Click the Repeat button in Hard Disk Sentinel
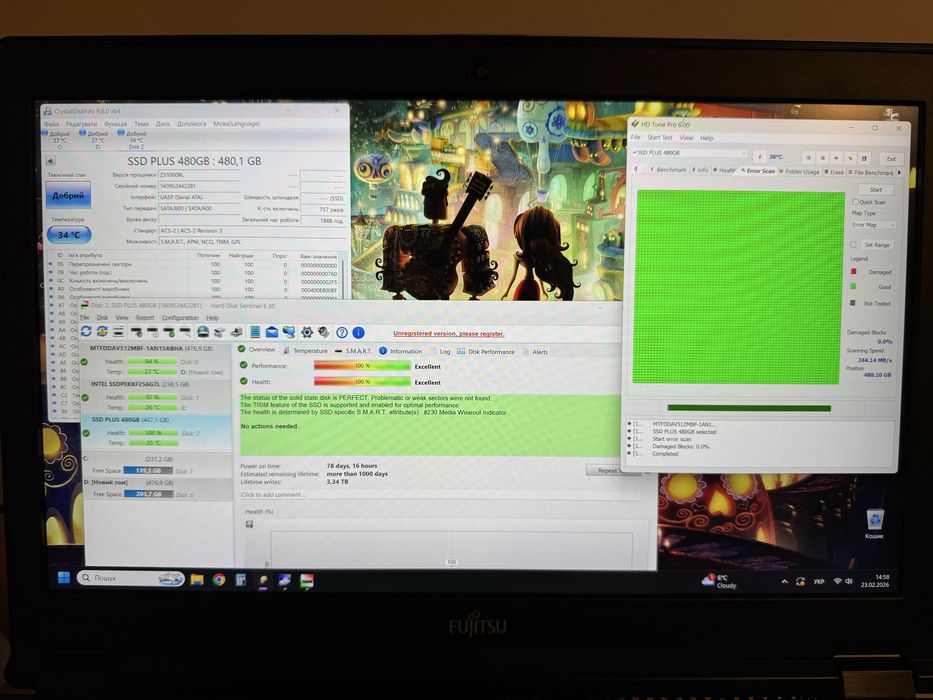 607,470
